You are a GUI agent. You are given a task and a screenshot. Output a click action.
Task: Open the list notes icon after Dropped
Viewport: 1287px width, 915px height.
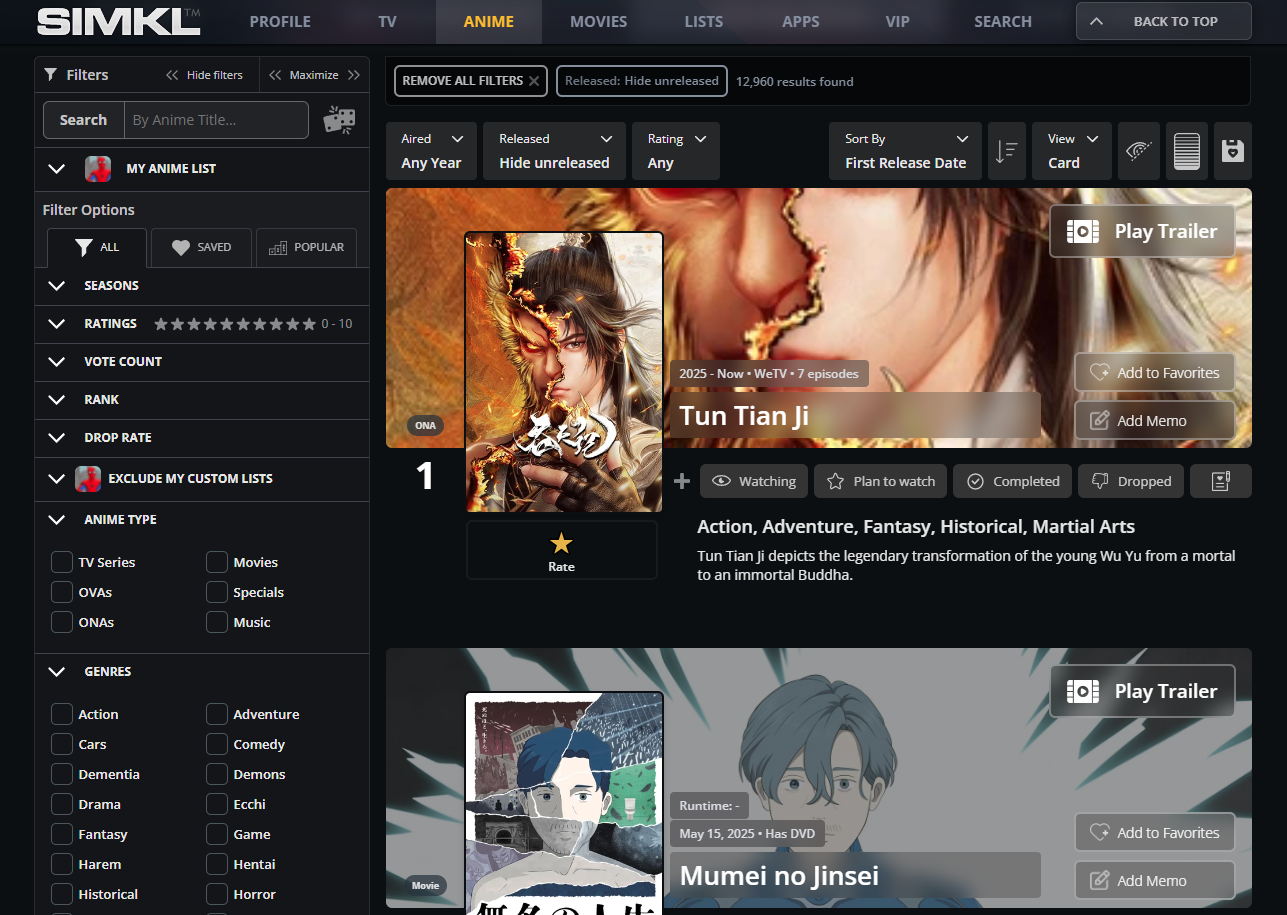(1220, 481)
